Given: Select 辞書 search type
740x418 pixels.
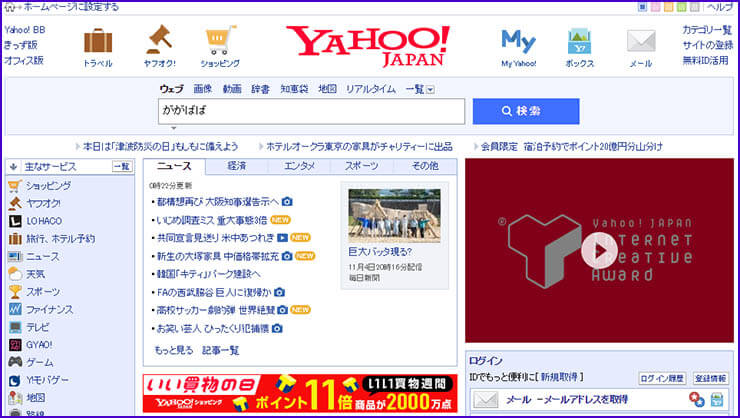Looking at the screenshot, I should tap(260, 89).
